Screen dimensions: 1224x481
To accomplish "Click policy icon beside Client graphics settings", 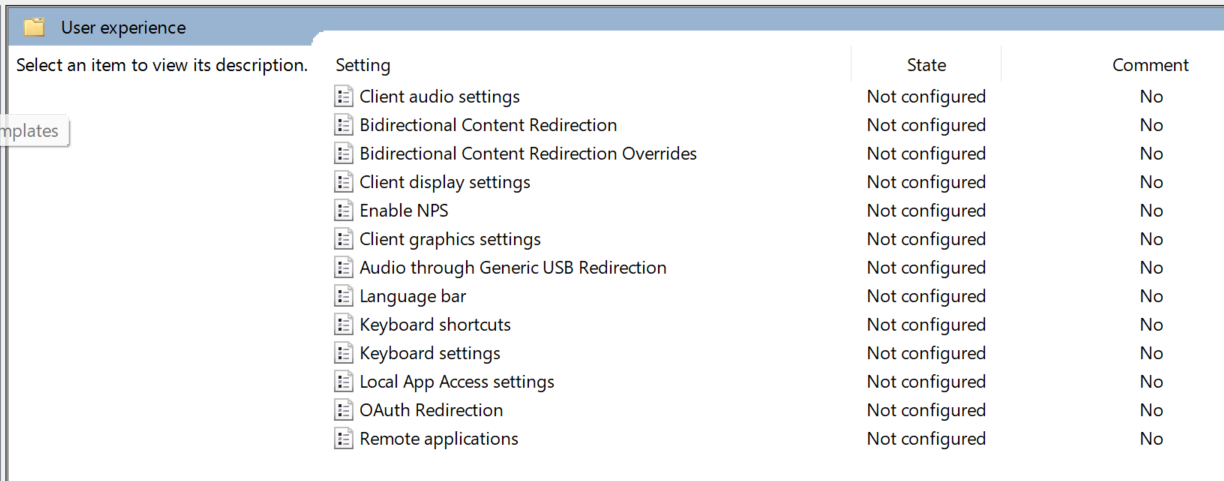I will (x=344, y=239).
